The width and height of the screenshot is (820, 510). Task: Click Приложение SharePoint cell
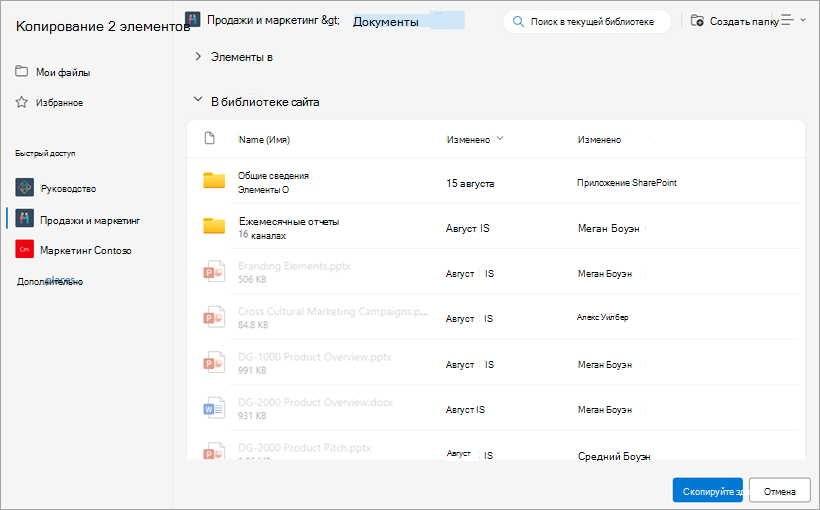(x=627, y=183)
